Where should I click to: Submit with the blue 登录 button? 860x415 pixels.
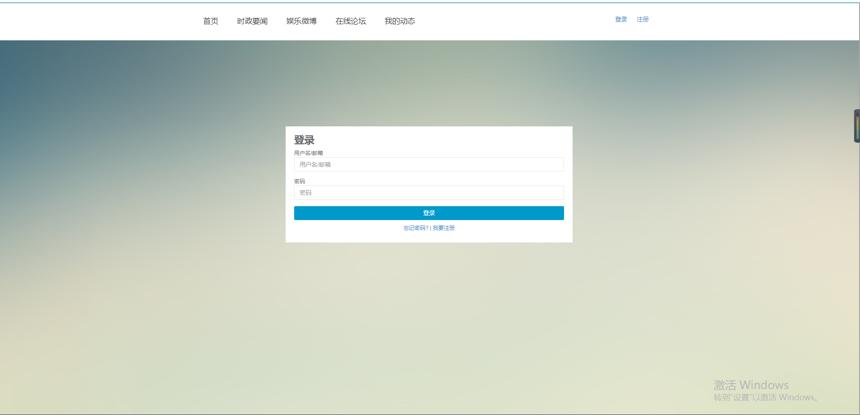[429, 213]
